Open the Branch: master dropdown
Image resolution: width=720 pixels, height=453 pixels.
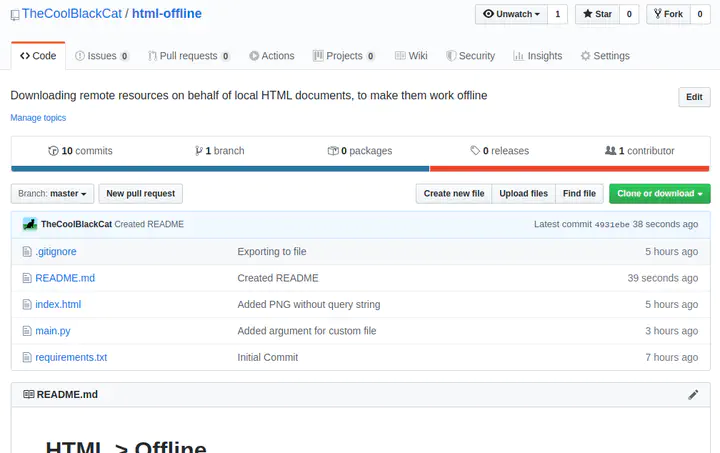[52, 194]
